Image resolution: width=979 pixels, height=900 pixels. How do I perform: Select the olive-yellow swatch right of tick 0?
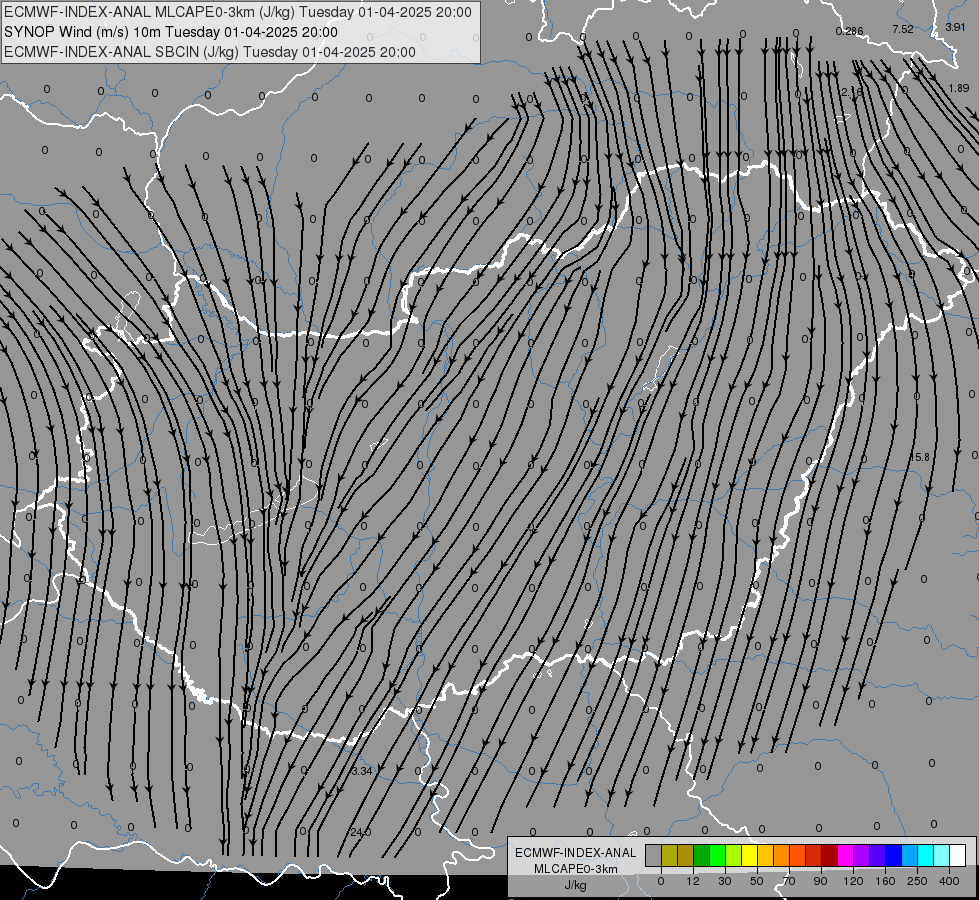point(669,856)
